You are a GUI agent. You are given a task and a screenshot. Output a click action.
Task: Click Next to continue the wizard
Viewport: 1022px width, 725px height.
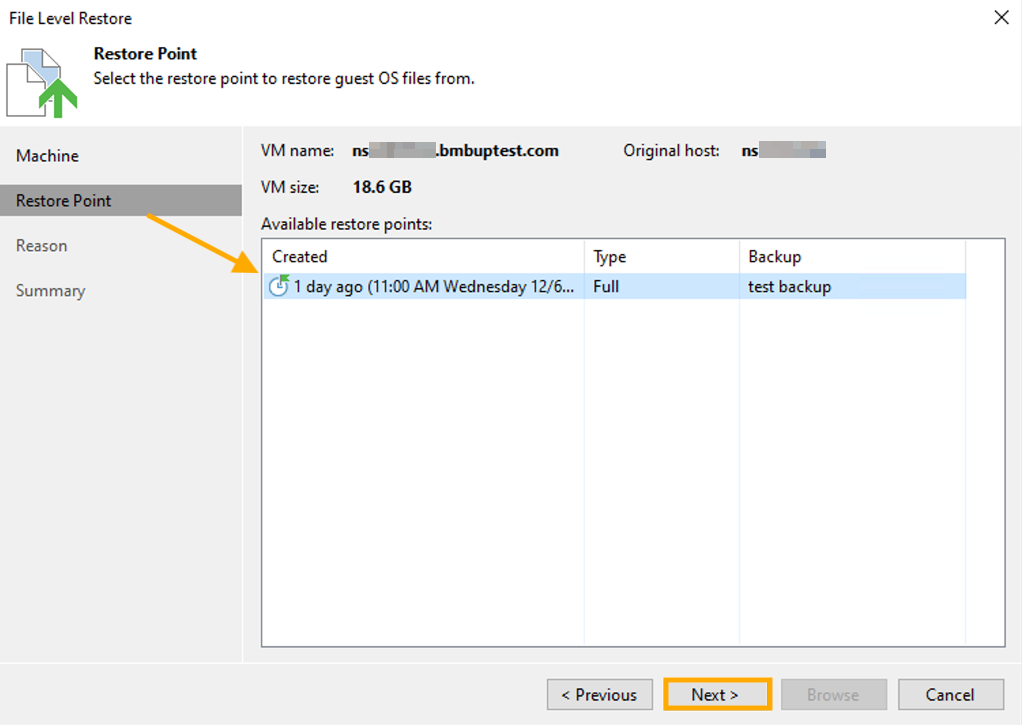(x=716, y=694)
